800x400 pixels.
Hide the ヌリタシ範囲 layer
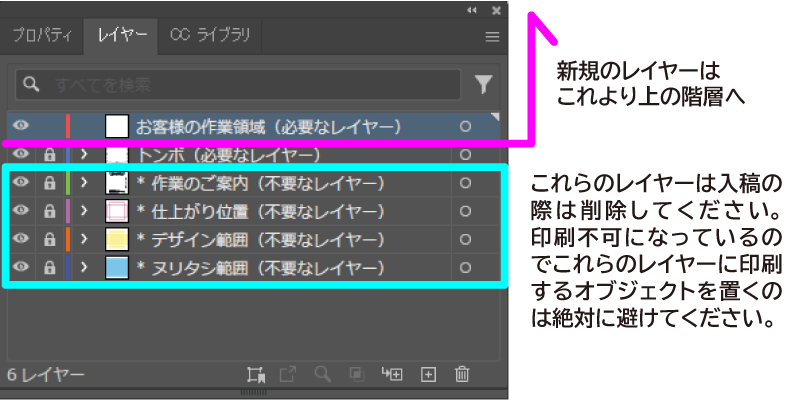pyautogui.click(x=20, y=267)
